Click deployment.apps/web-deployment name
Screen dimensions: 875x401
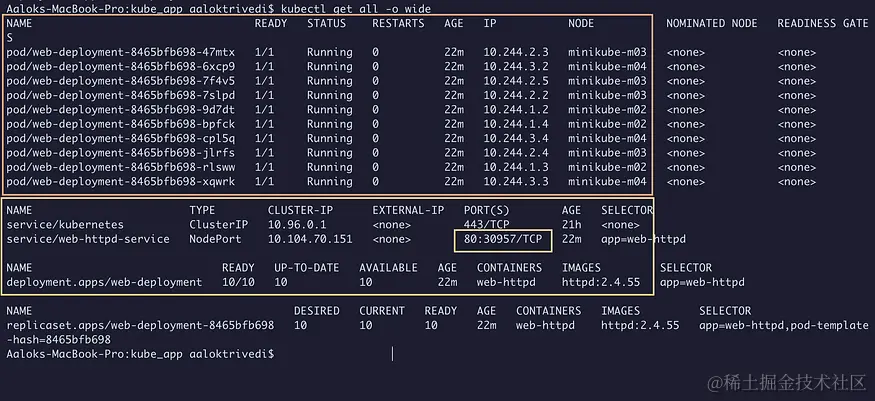(x=104, y=282)
